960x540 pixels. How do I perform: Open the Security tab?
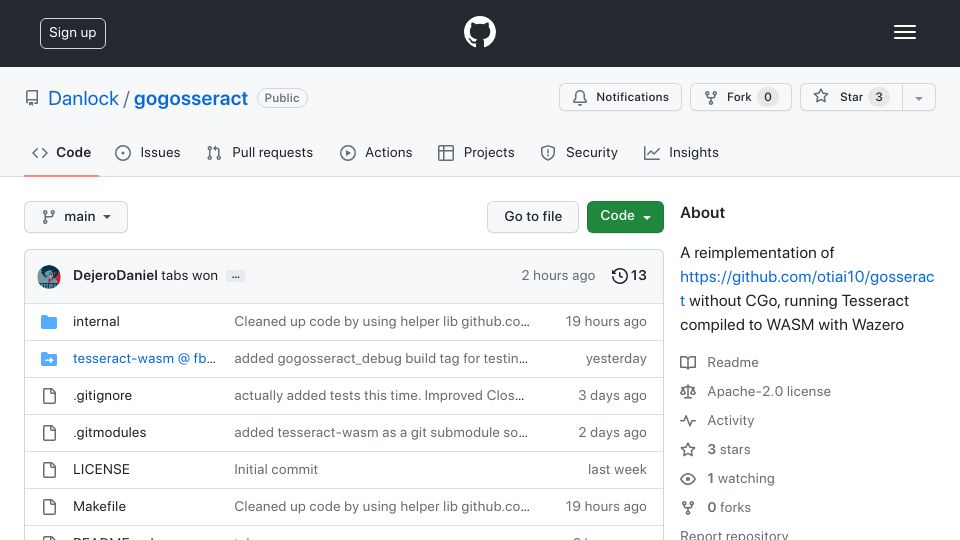[579, 152]
